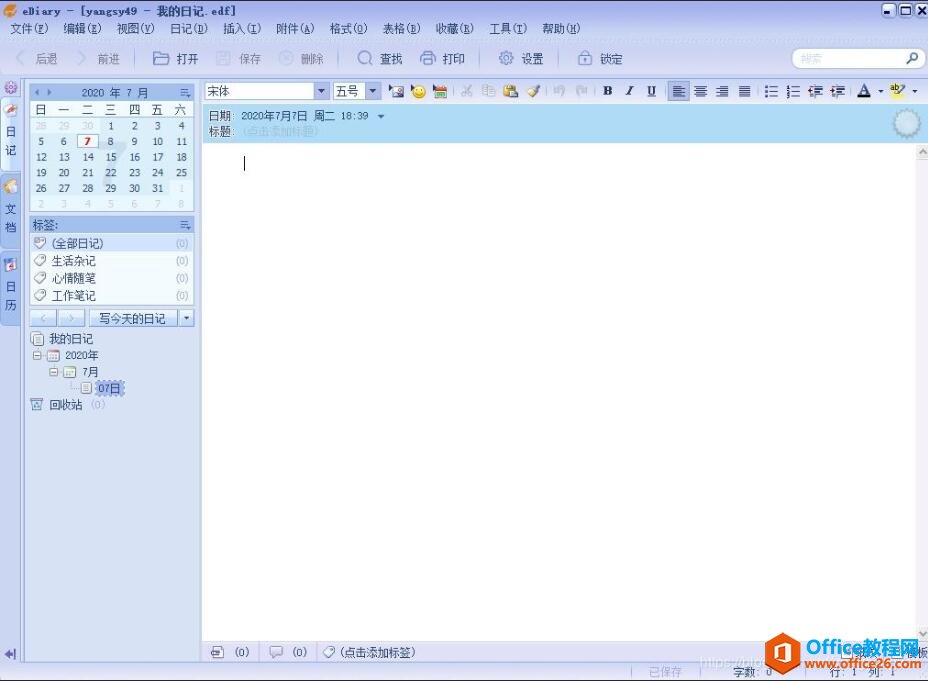The width and height of the screenshot is (928, 681).
Task: Click (点击添加标签) to add a tag
Action: click(x=378, y=652)
